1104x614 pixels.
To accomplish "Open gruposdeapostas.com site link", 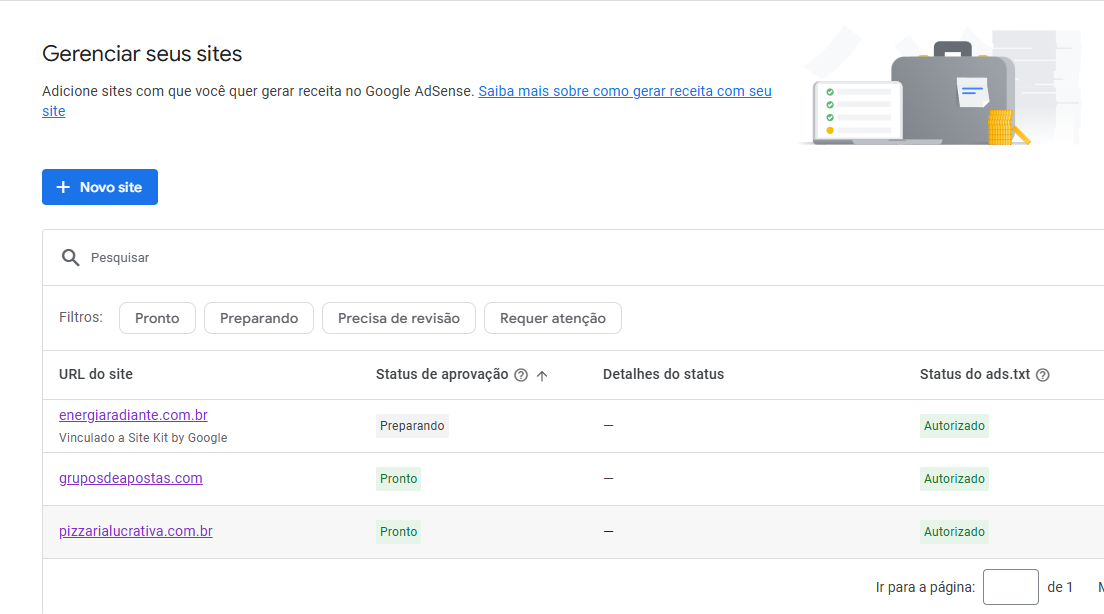I will (x=131, y=478).
